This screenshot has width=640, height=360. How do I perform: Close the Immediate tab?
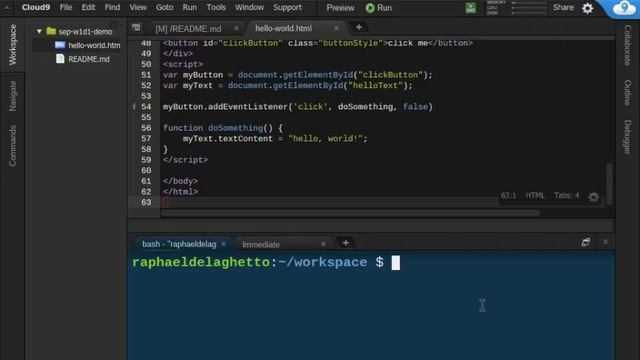pos(323,244)
